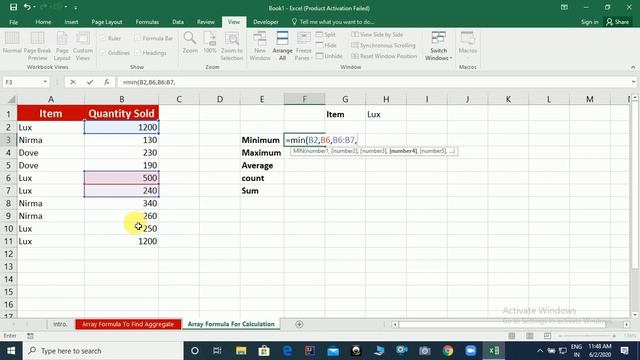Switch to Page Layout view
The height and width of the screenshot is (360, 640).
point(62,46)
